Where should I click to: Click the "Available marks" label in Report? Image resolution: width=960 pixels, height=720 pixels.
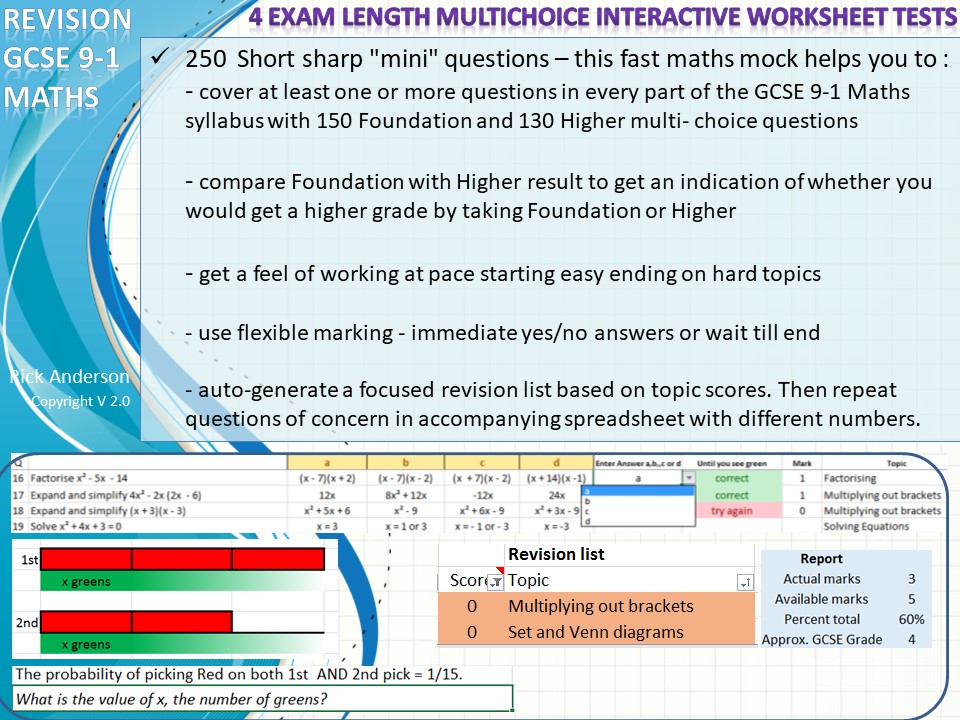coord(821,599)
